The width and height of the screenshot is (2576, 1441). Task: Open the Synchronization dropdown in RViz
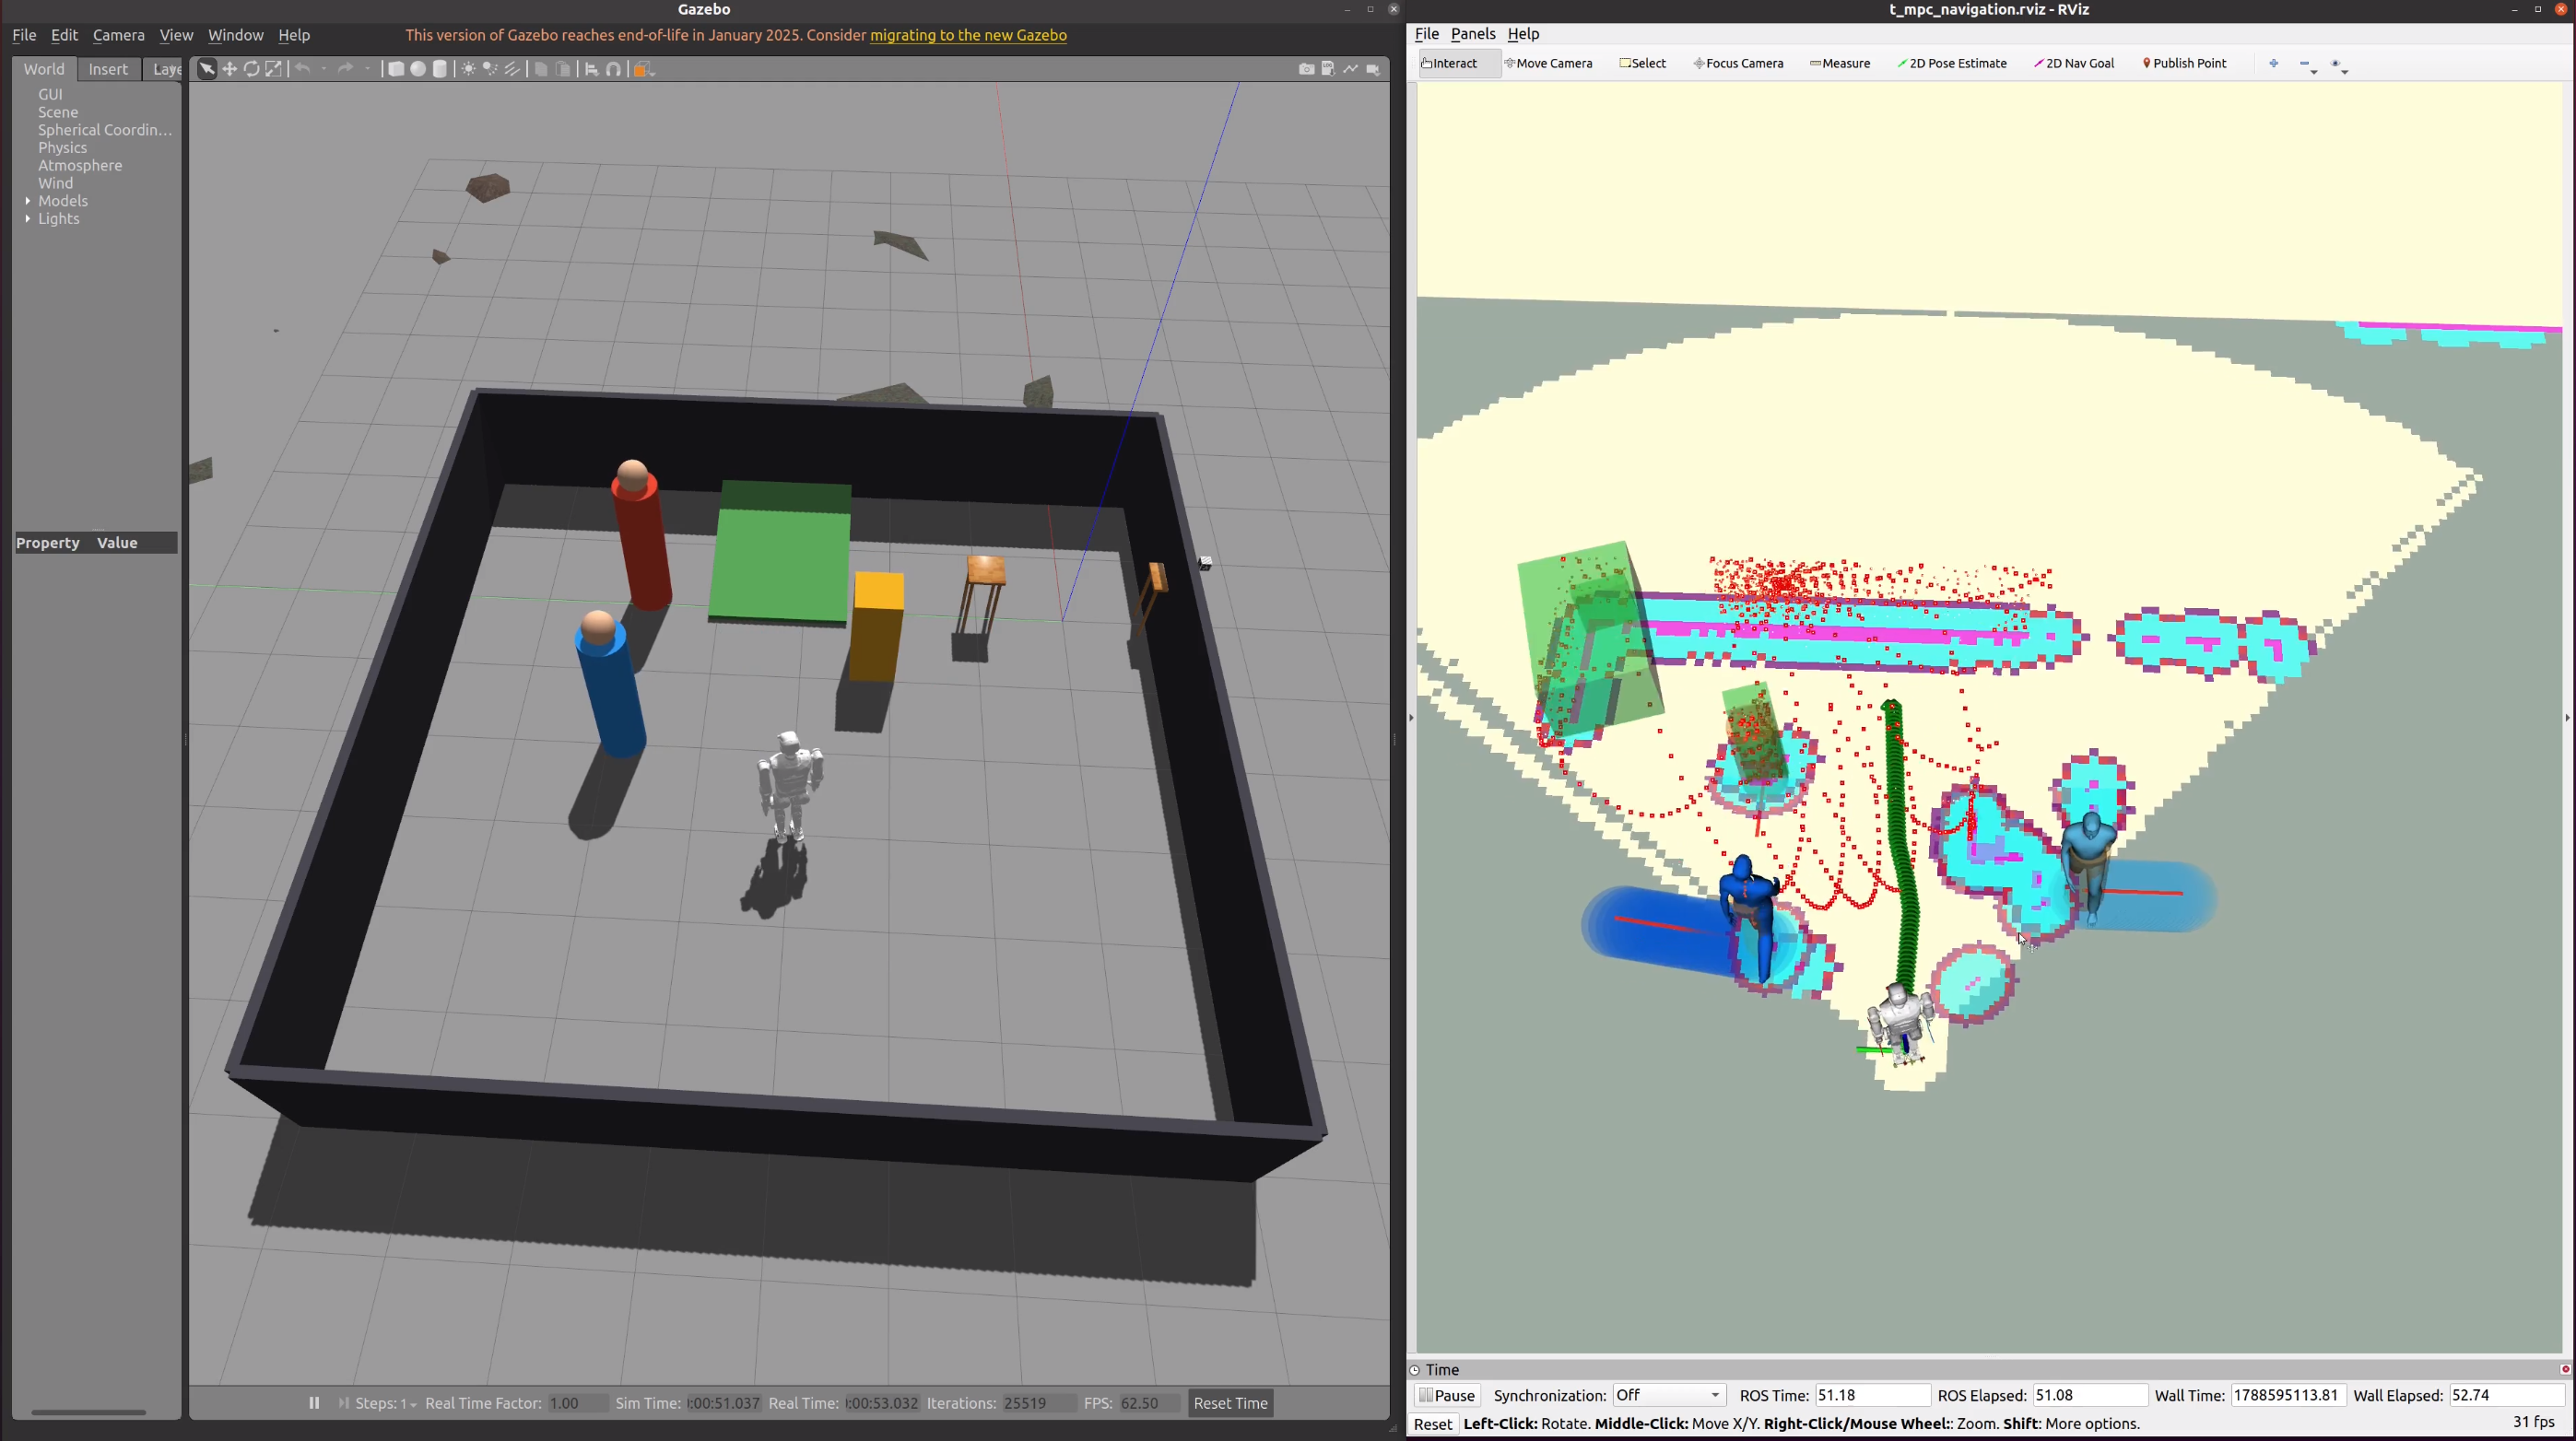click(1669, 1395)
